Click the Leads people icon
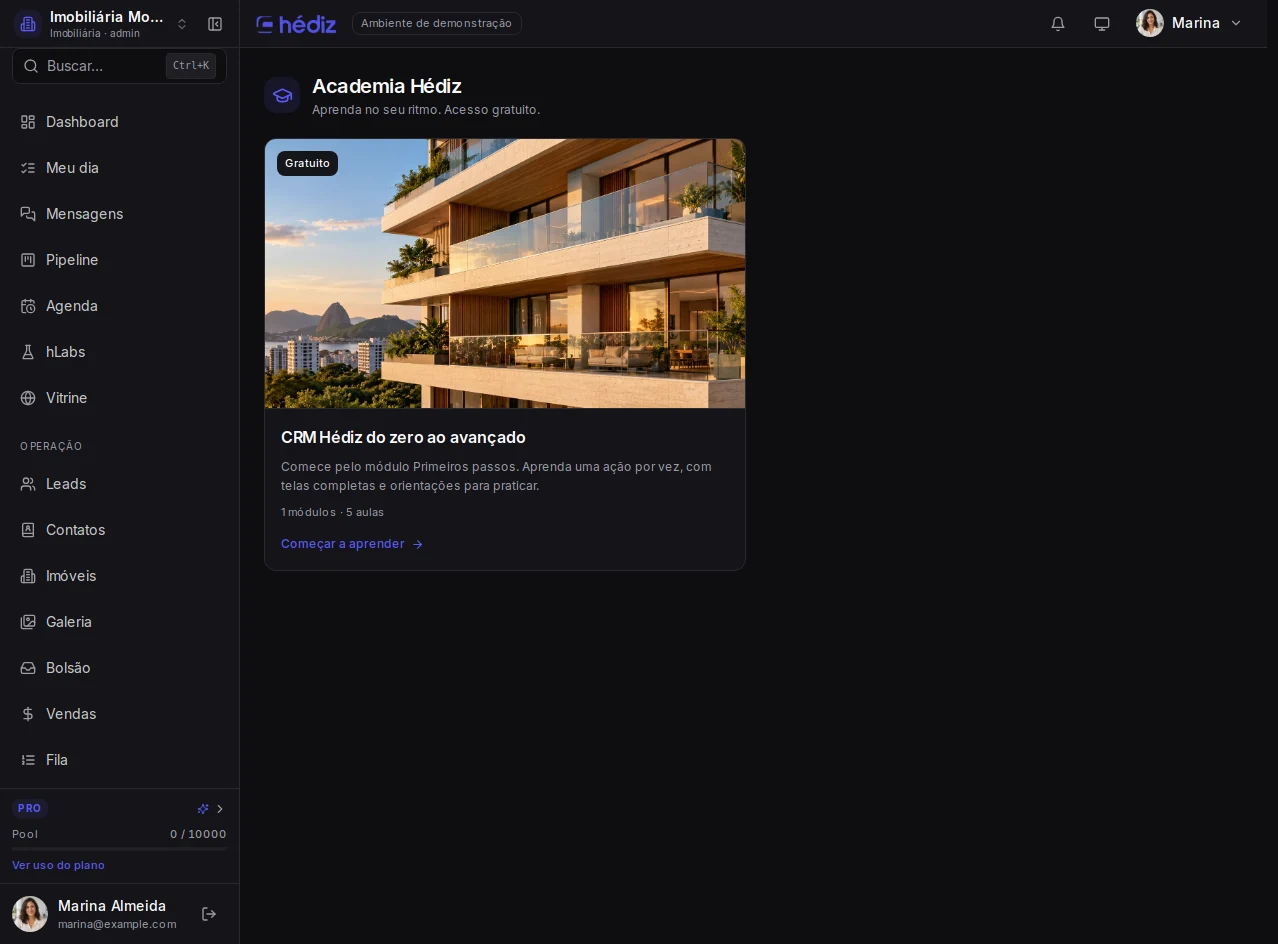 pos(28,484)
